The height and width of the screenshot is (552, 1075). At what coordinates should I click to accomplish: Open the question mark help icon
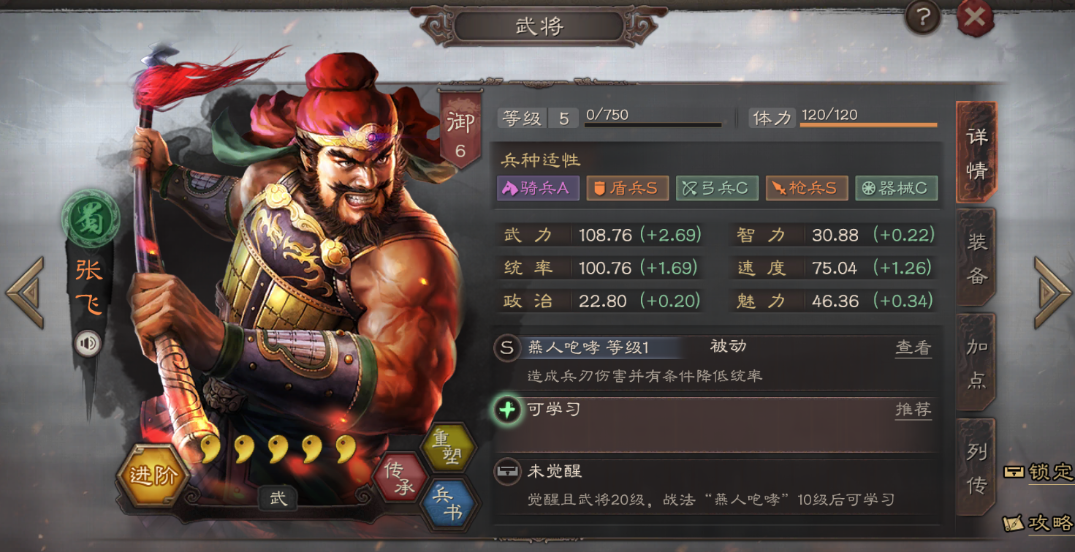point(922,18)
